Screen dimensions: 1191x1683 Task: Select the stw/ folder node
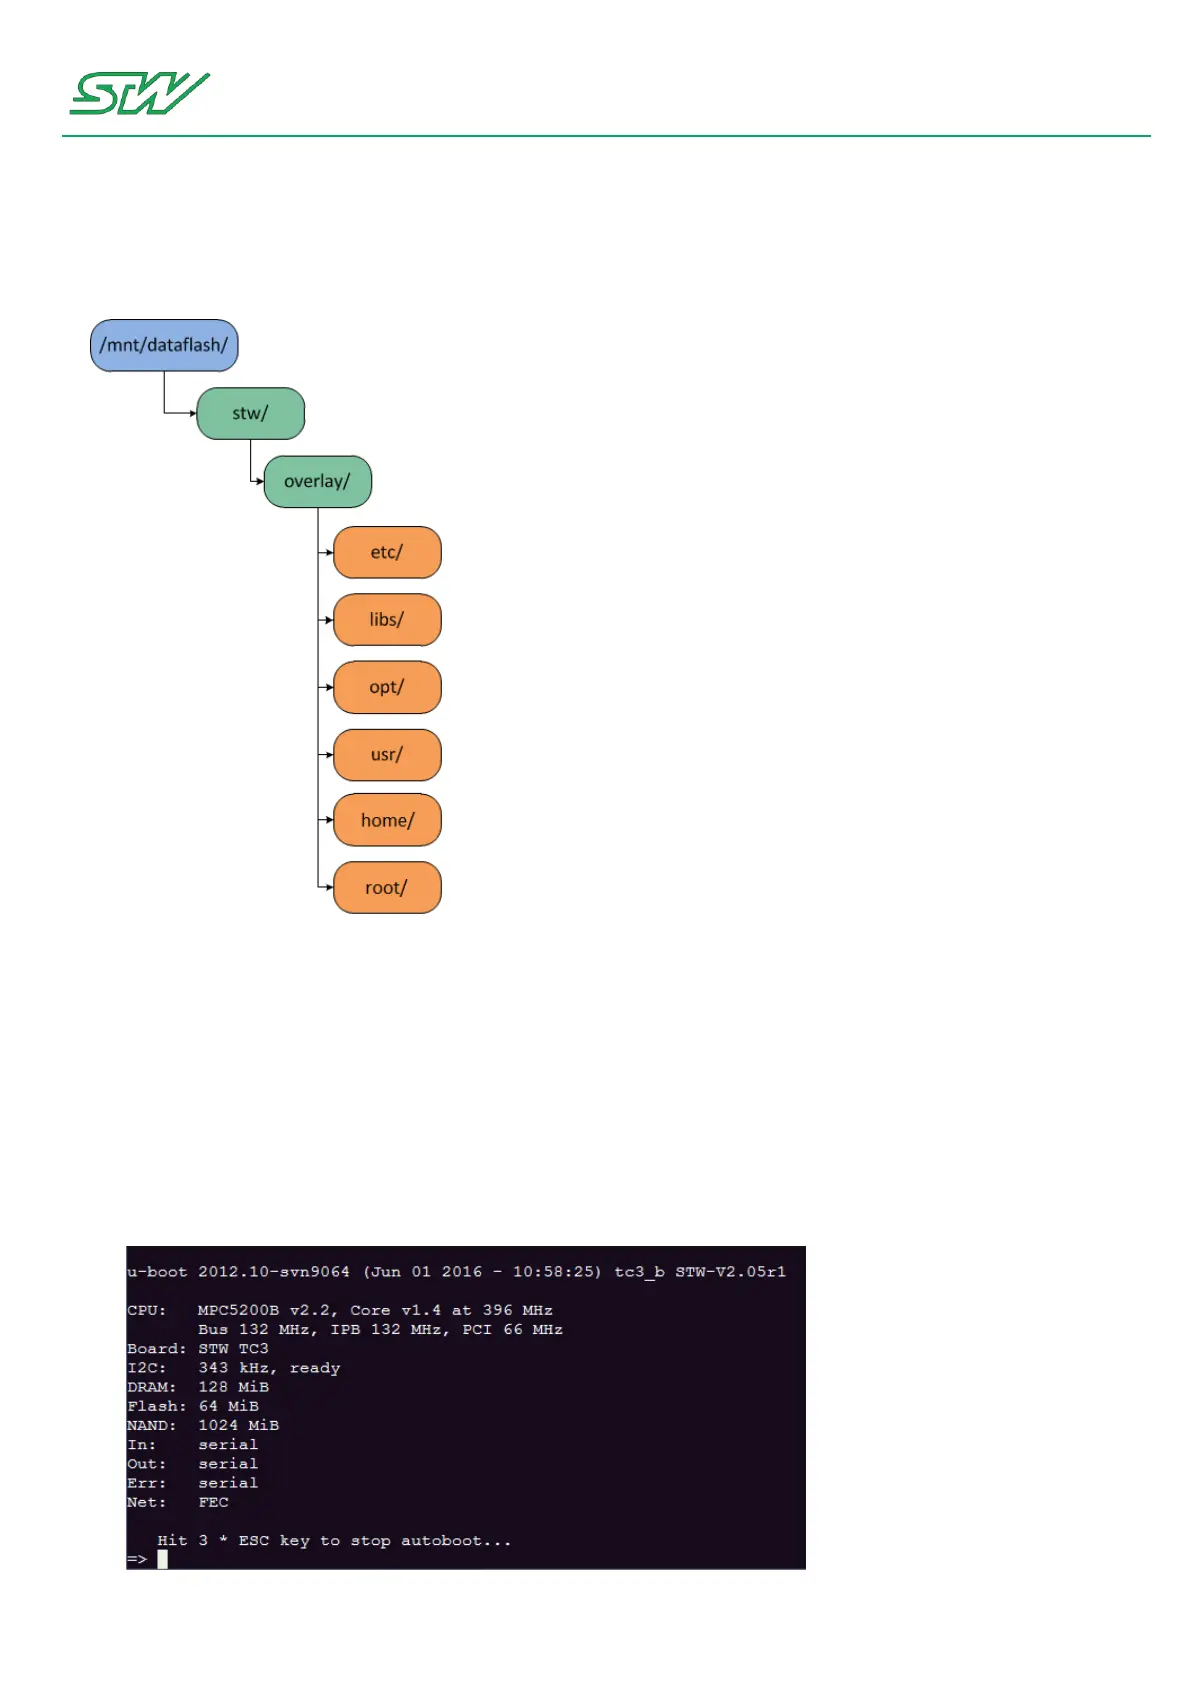tap(251, 413)
